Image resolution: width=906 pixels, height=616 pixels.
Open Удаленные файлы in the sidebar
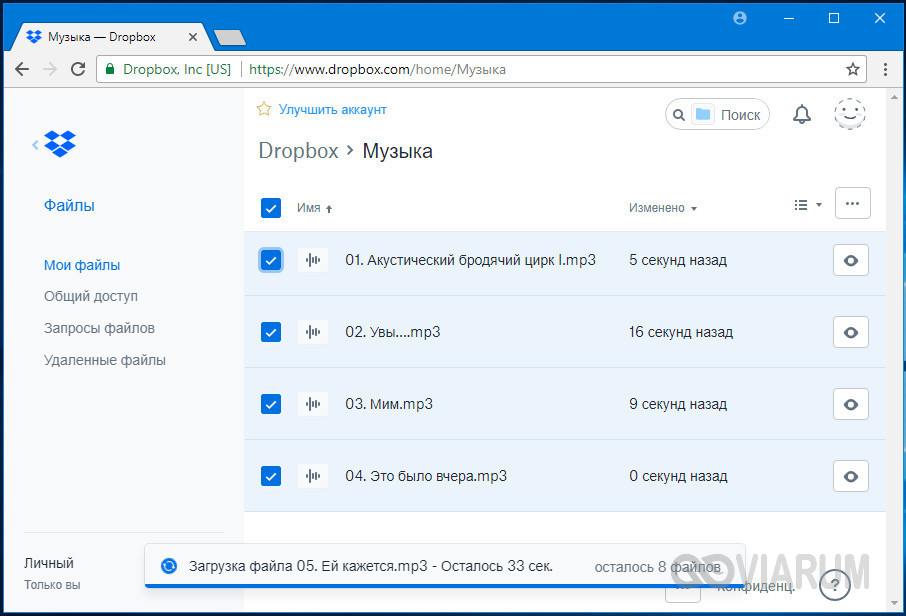tap(105, 360)
